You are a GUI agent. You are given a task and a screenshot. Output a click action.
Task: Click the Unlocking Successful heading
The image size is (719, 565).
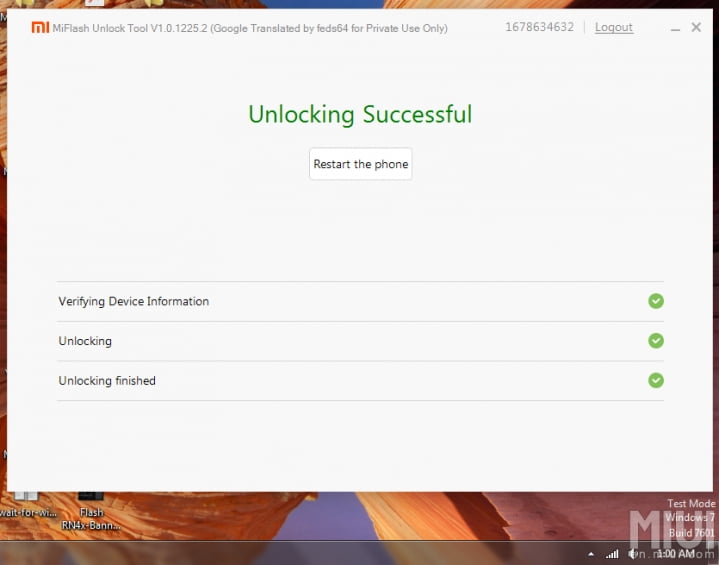click(x=360, y=114)
